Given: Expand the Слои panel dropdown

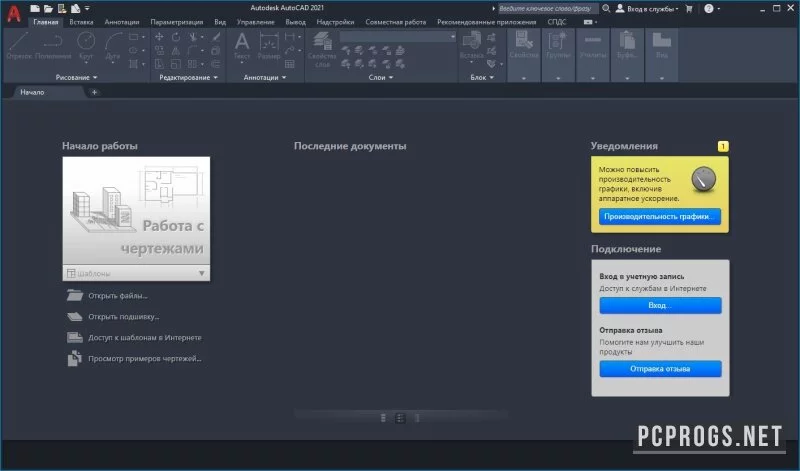Looking at the screenshot, I should click(381, 78).
